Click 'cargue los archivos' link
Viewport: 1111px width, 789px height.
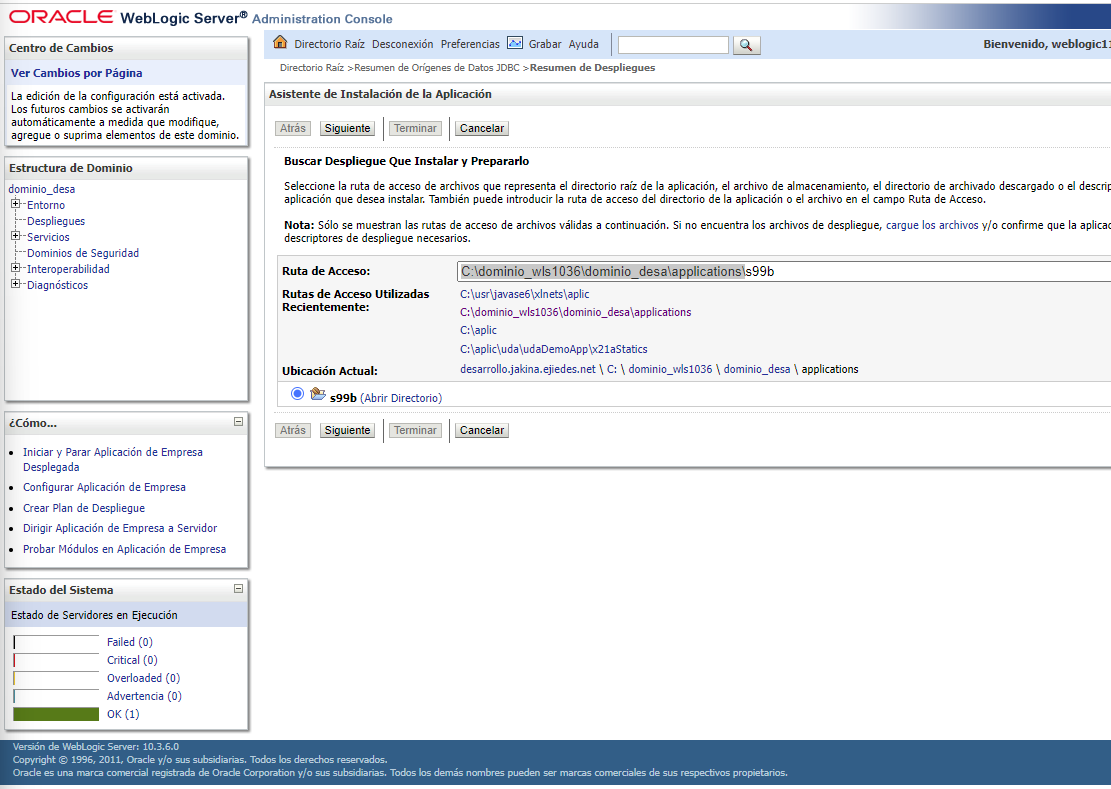point(932,225)
